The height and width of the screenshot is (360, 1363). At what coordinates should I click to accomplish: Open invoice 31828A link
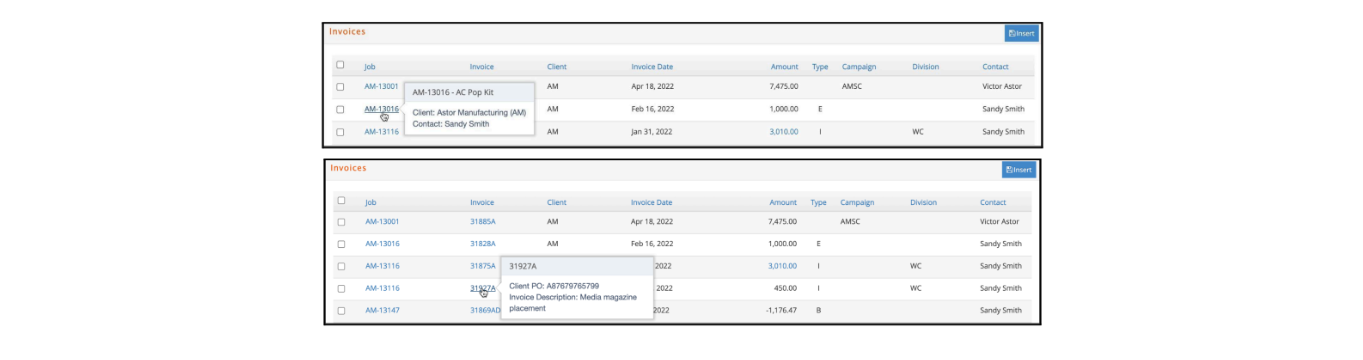tap(483, 244)
